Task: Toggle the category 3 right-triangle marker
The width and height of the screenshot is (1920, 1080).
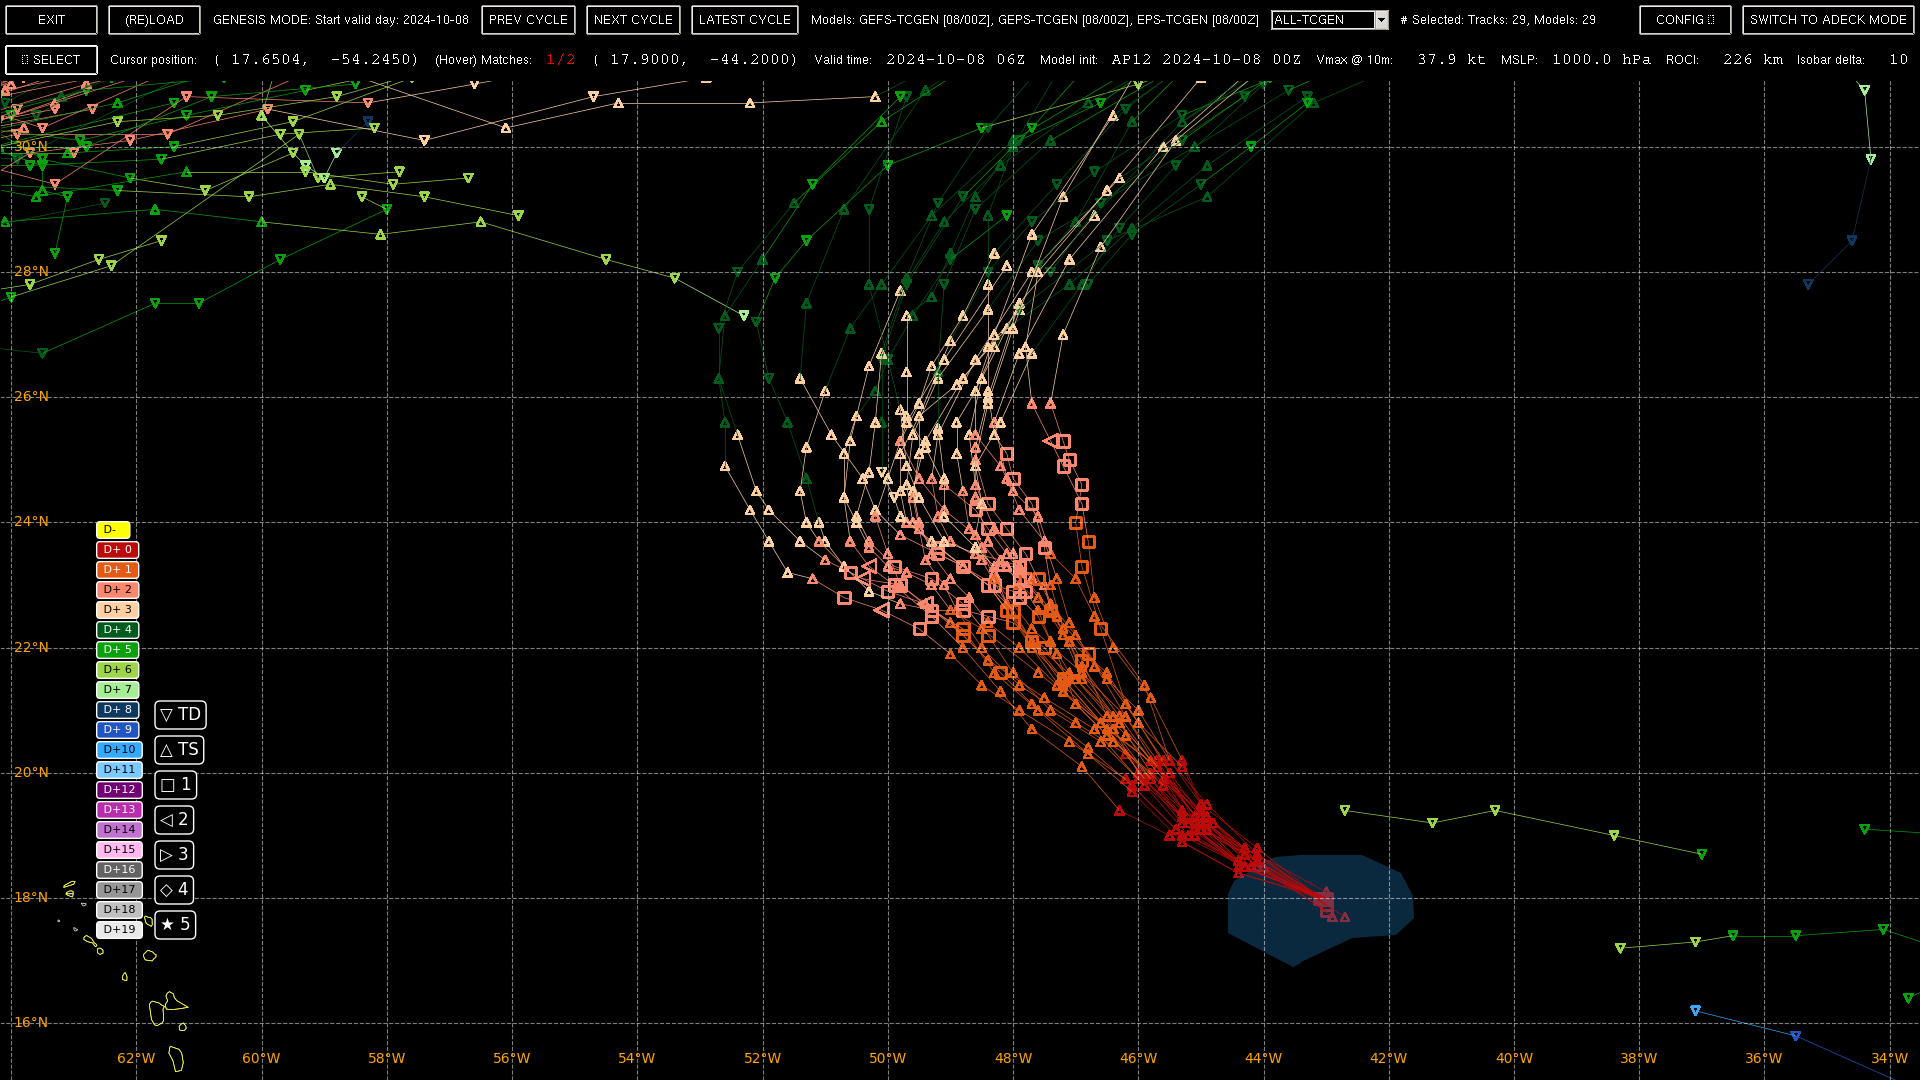Action: tap(174, 855)
